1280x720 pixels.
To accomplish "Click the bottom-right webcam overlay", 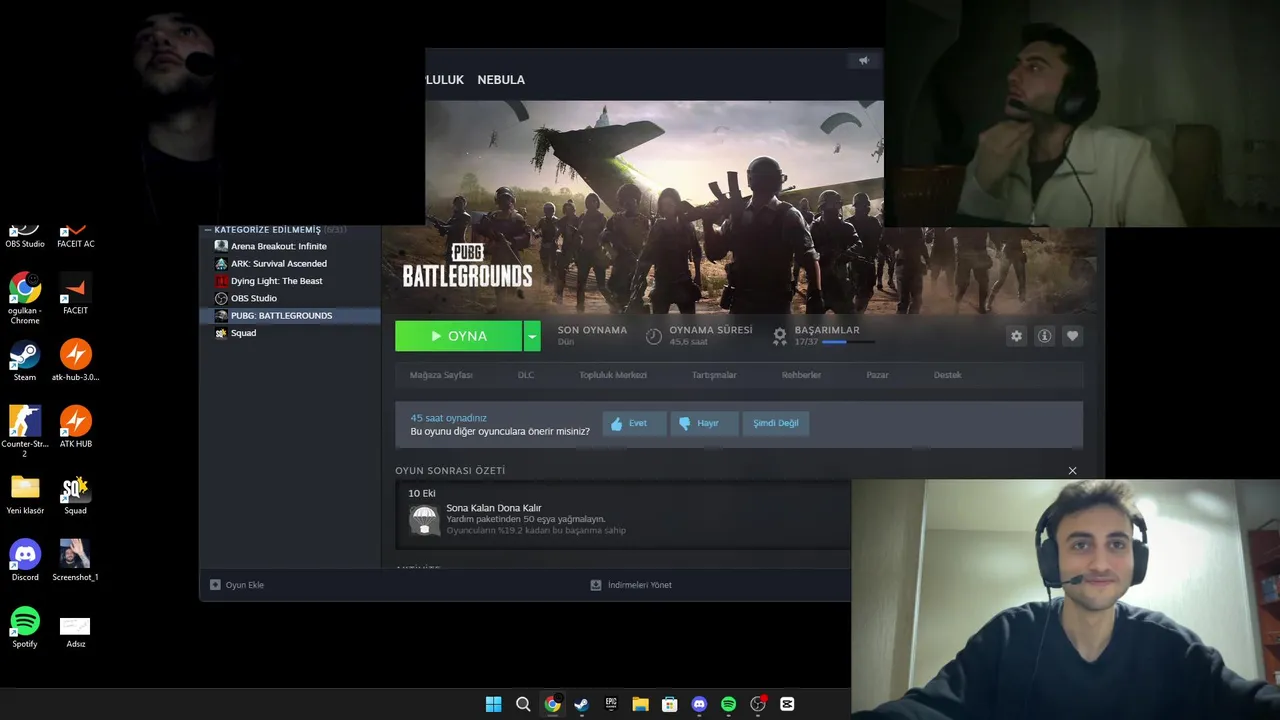I will click(x=1065, y=599).
